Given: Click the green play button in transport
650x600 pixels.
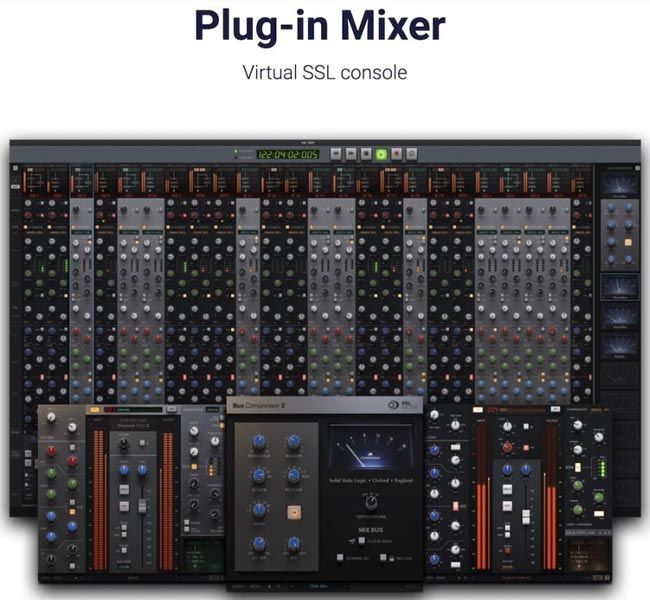Looking at the screenshot, I should 381,154.
